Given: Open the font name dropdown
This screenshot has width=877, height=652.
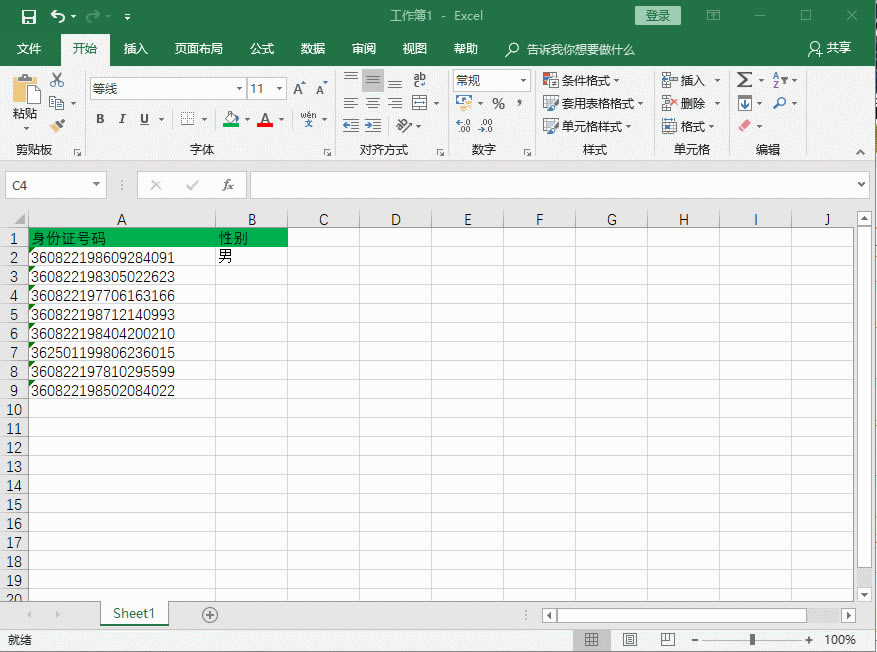Looking at the screenshot, I should point(238,89).
